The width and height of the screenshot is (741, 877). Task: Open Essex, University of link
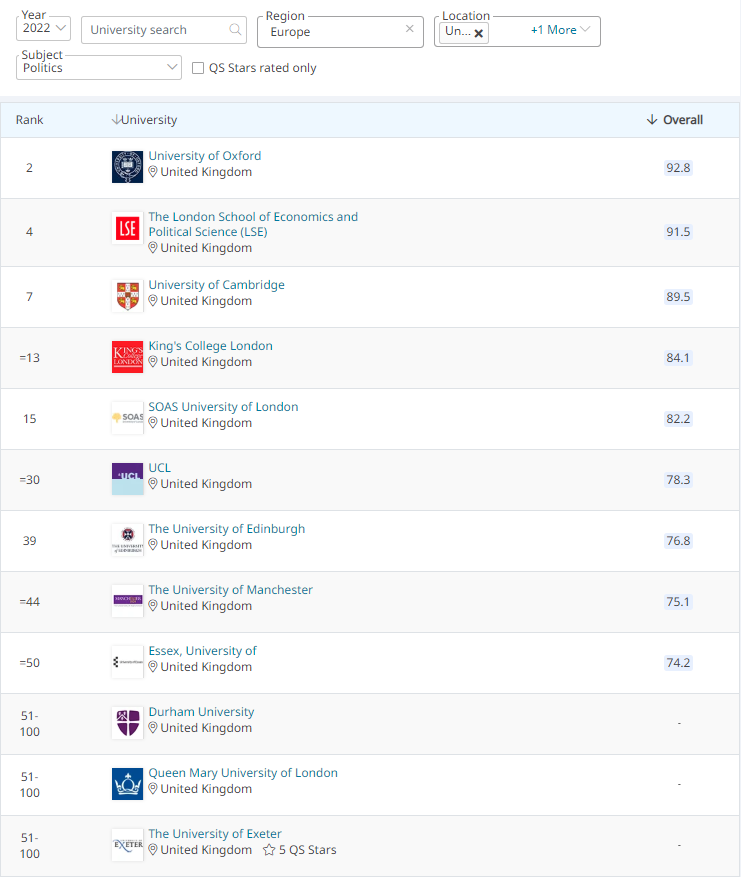202,650
